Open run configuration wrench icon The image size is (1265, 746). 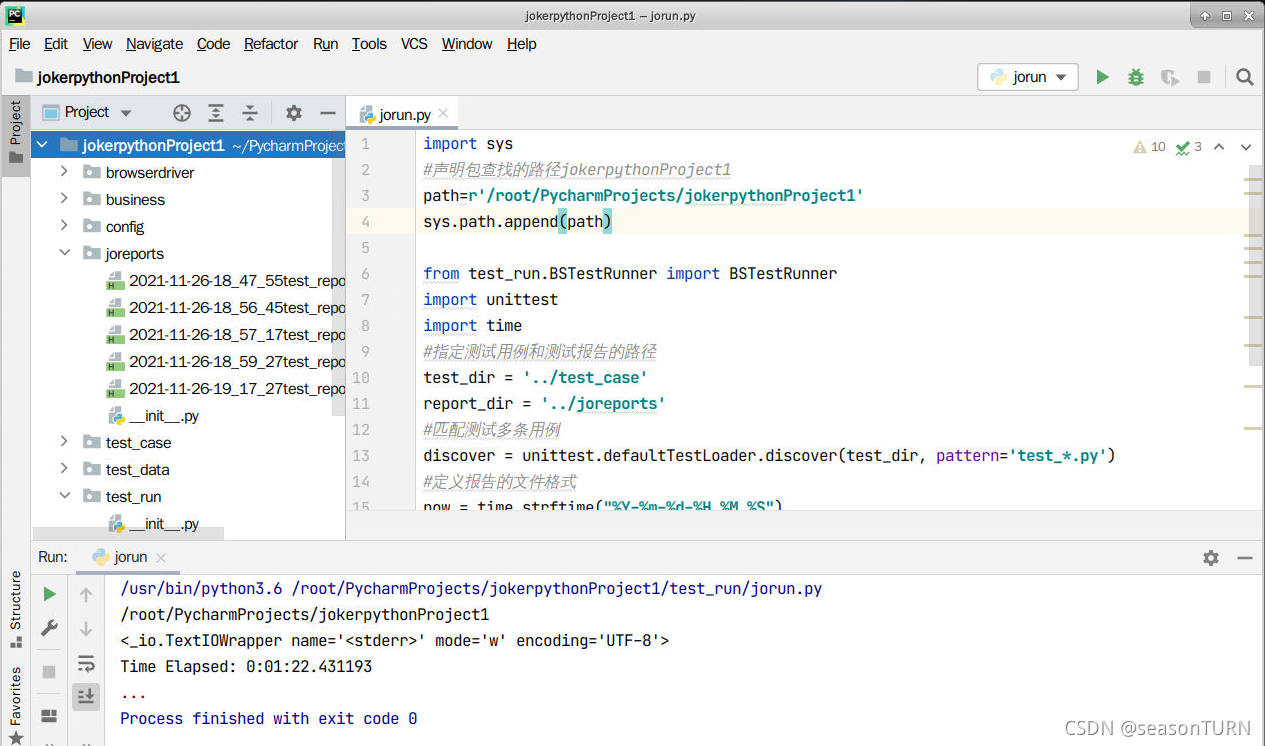point(49,628)
